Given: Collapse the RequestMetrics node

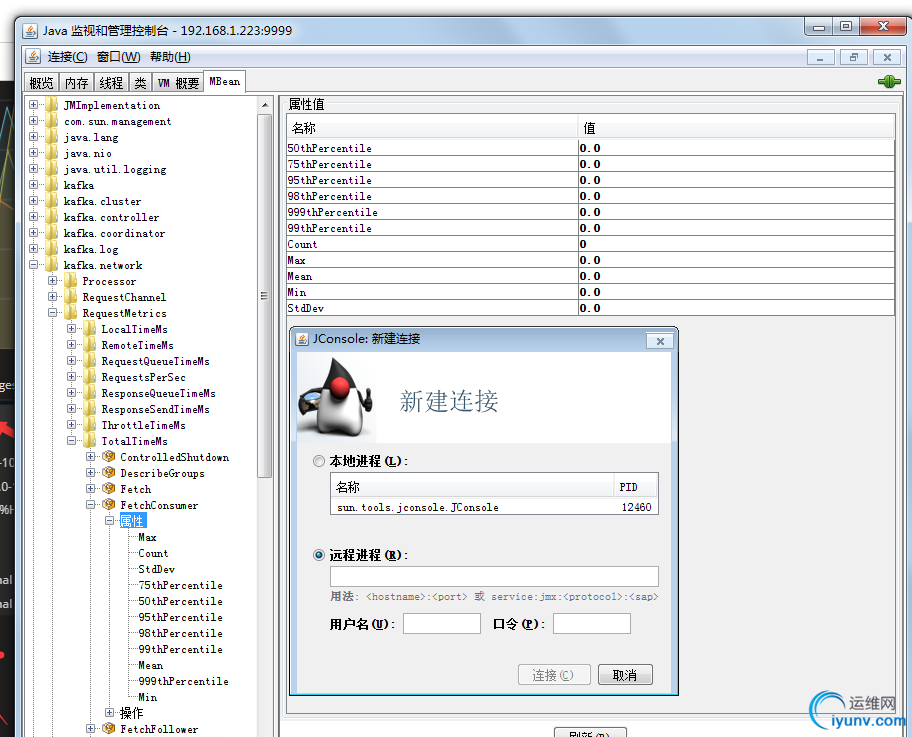Looking at the screenshot, I should coord(52,312).
